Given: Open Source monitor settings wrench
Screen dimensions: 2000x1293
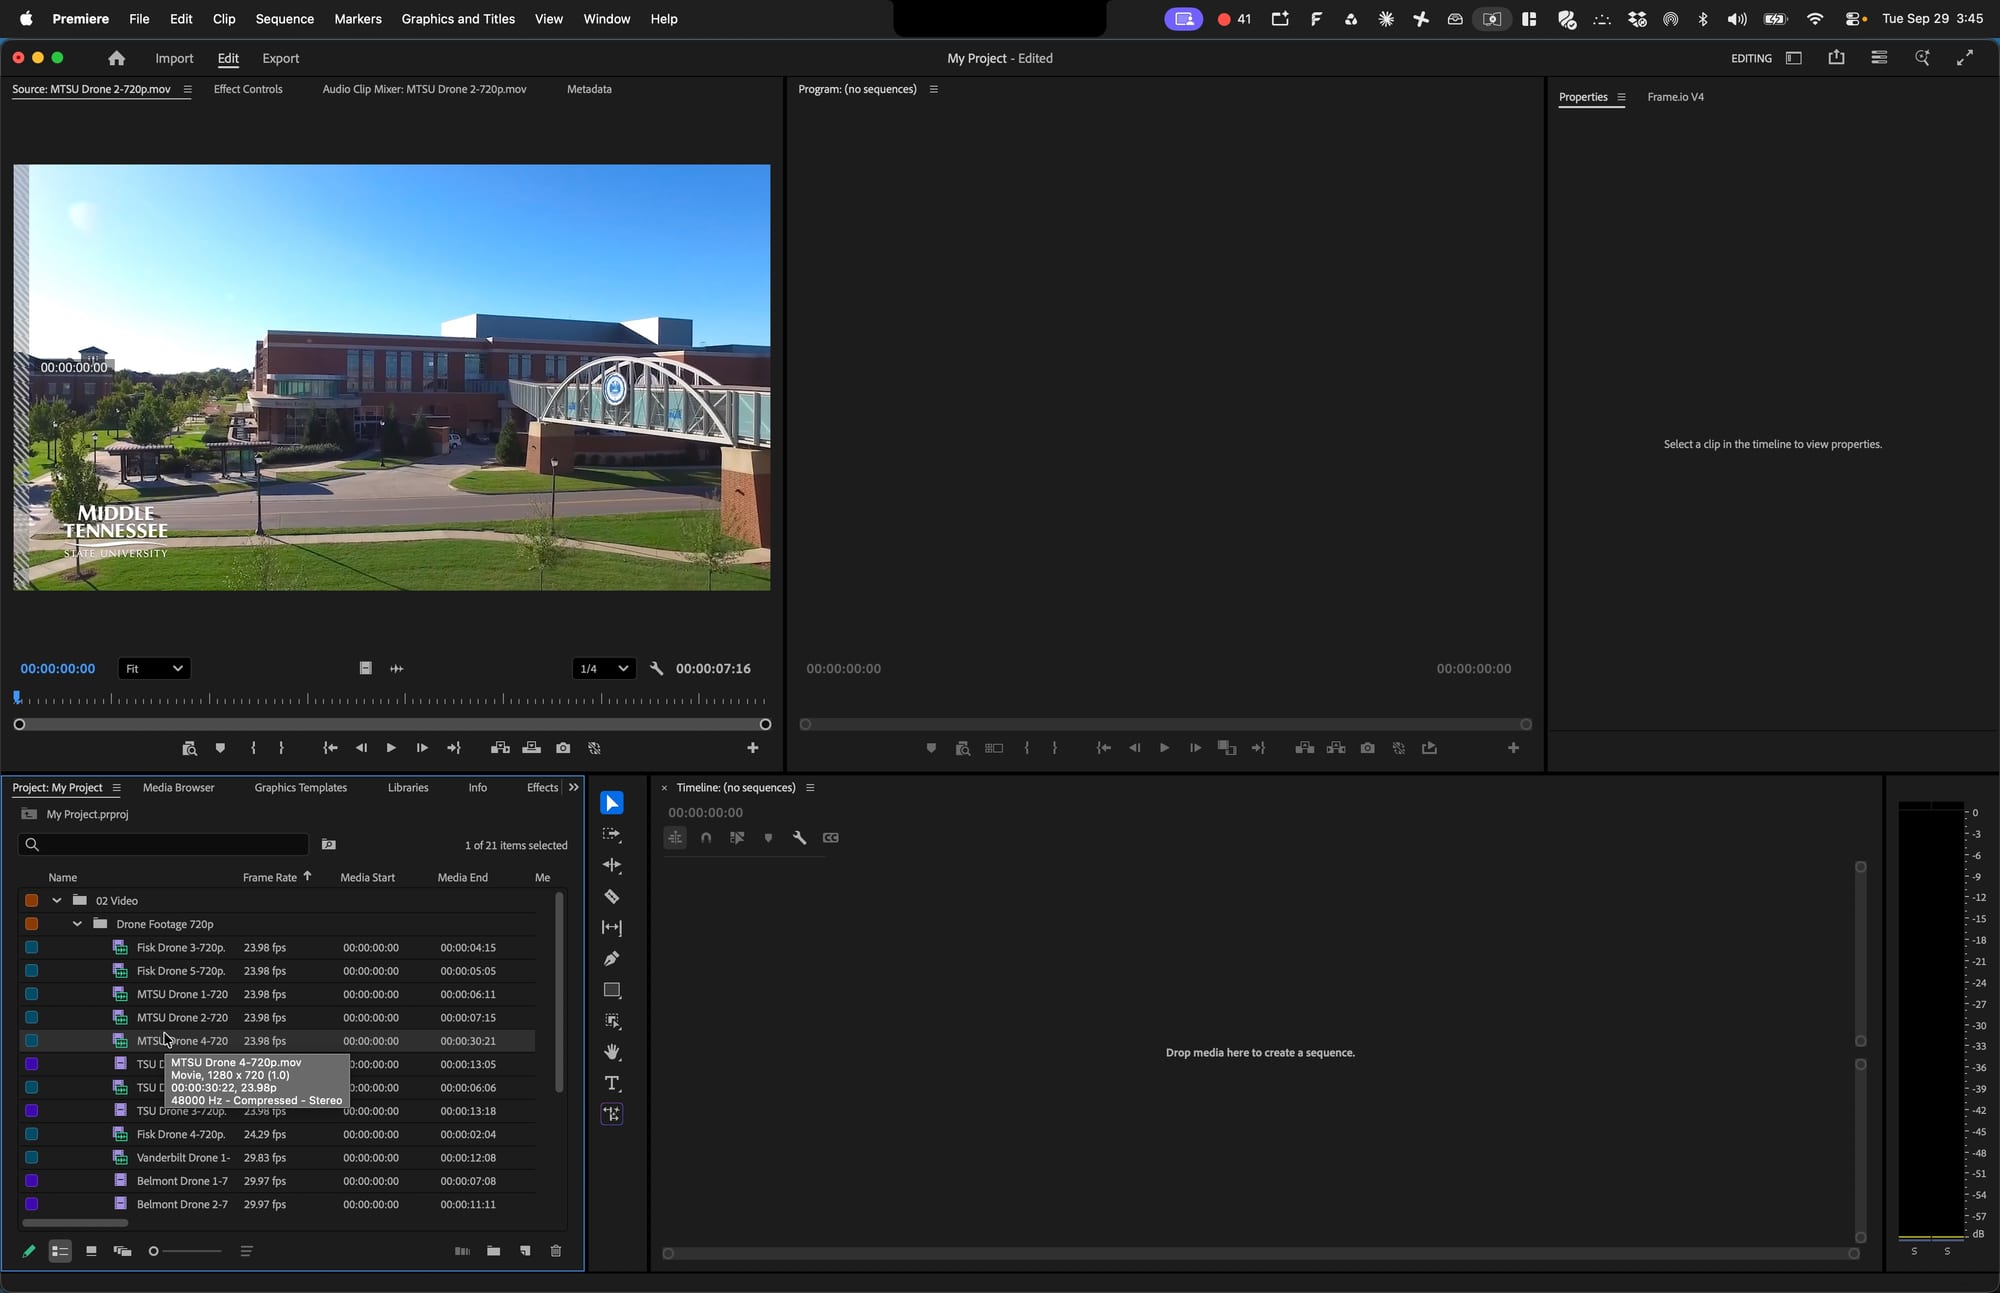Looking at the screenshot, I should pos(656,669).
